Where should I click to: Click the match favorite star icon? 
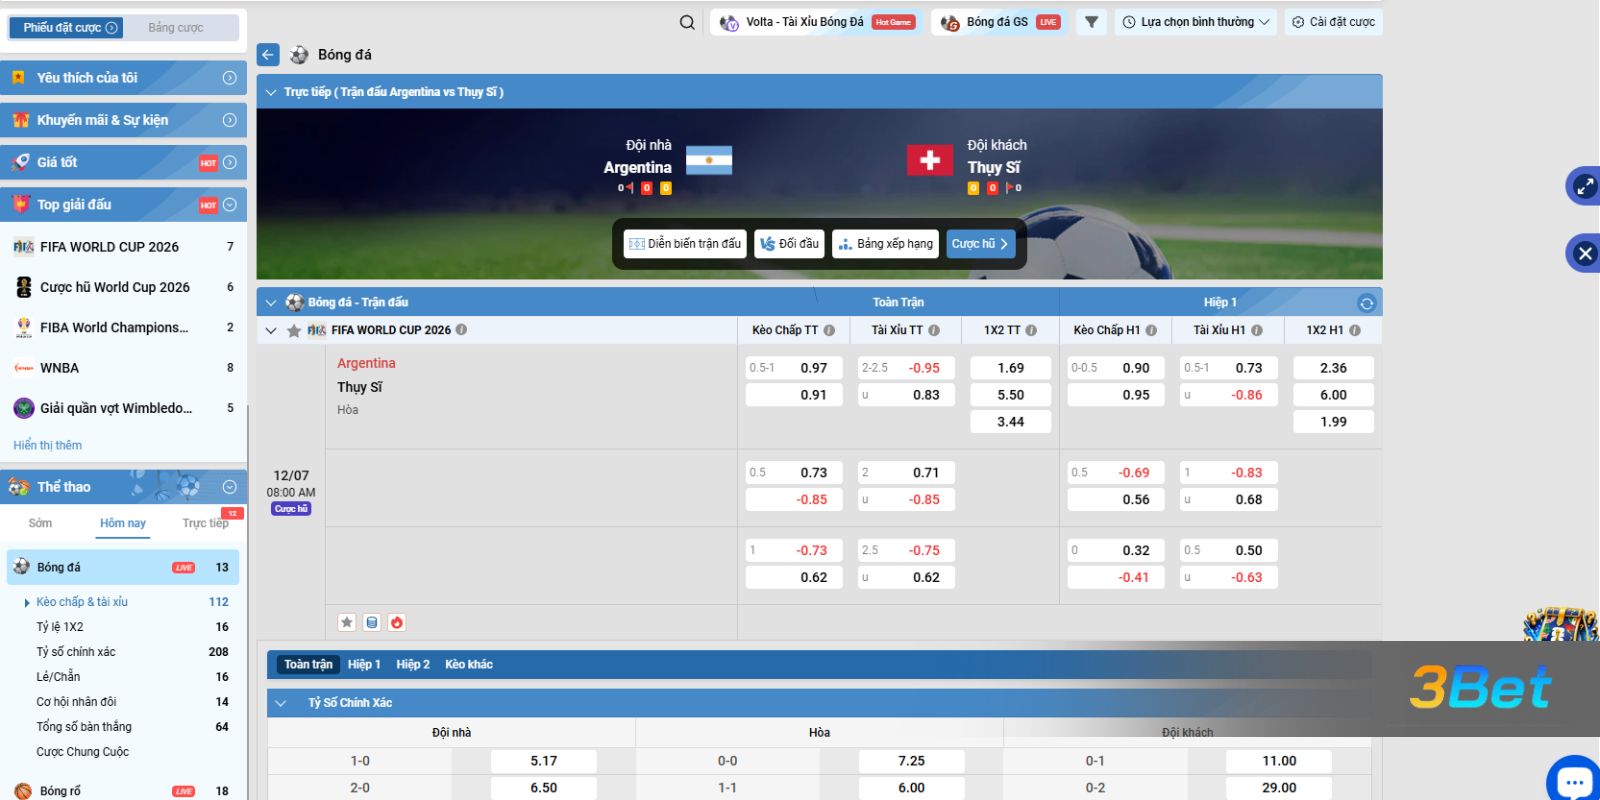pos(347,622)
